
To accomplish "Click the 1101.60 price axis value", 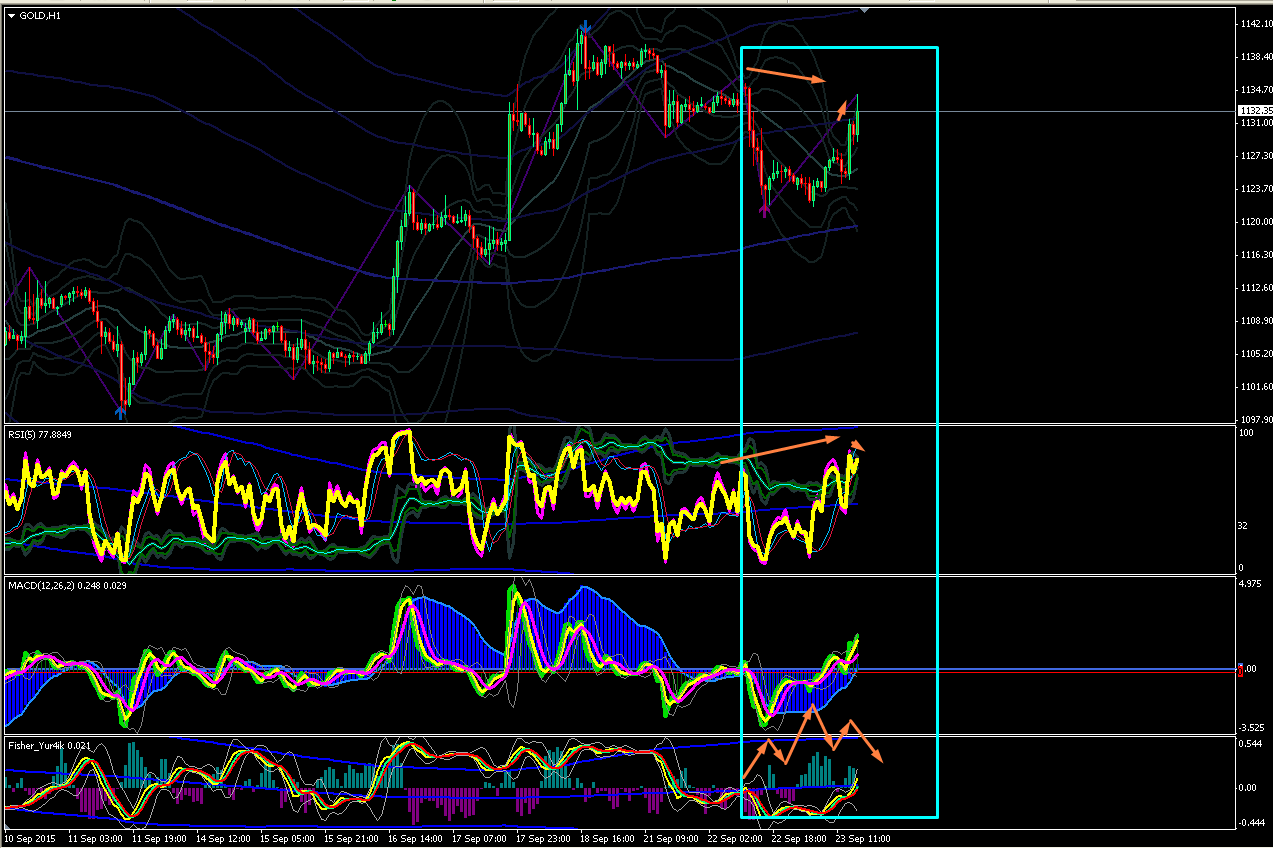I will tap(1254, 386).
